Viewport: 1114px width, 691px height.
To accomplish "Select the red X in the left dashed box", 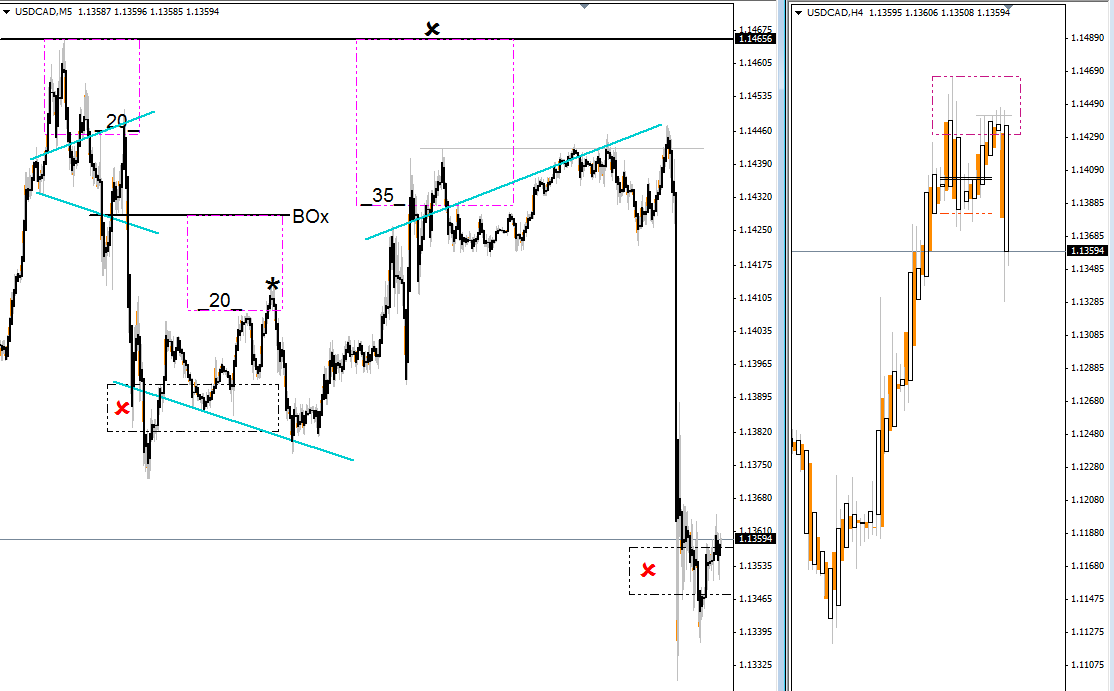I will click(x=122, y=408).
